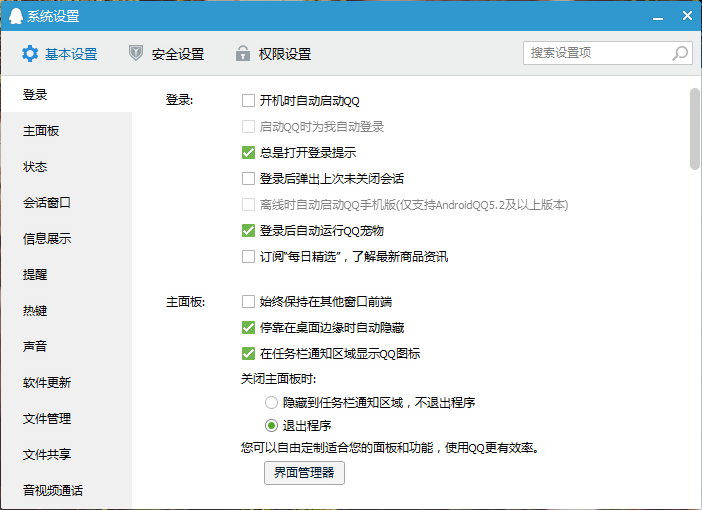Choose the 退出程序 radio button

271,426
